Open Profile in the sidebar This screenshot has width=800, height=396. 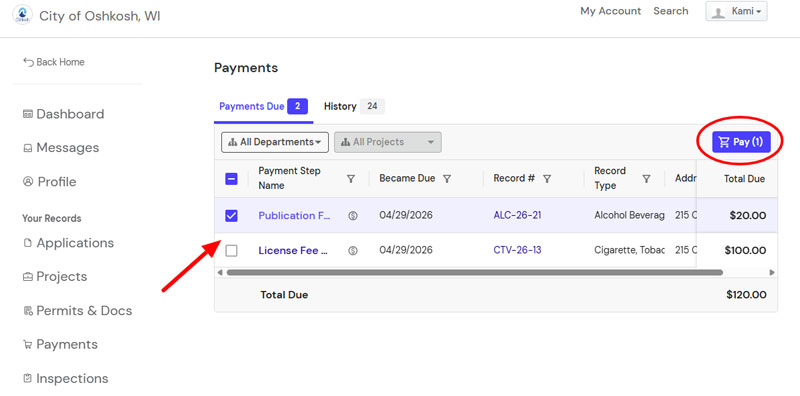tap(49, 182)
